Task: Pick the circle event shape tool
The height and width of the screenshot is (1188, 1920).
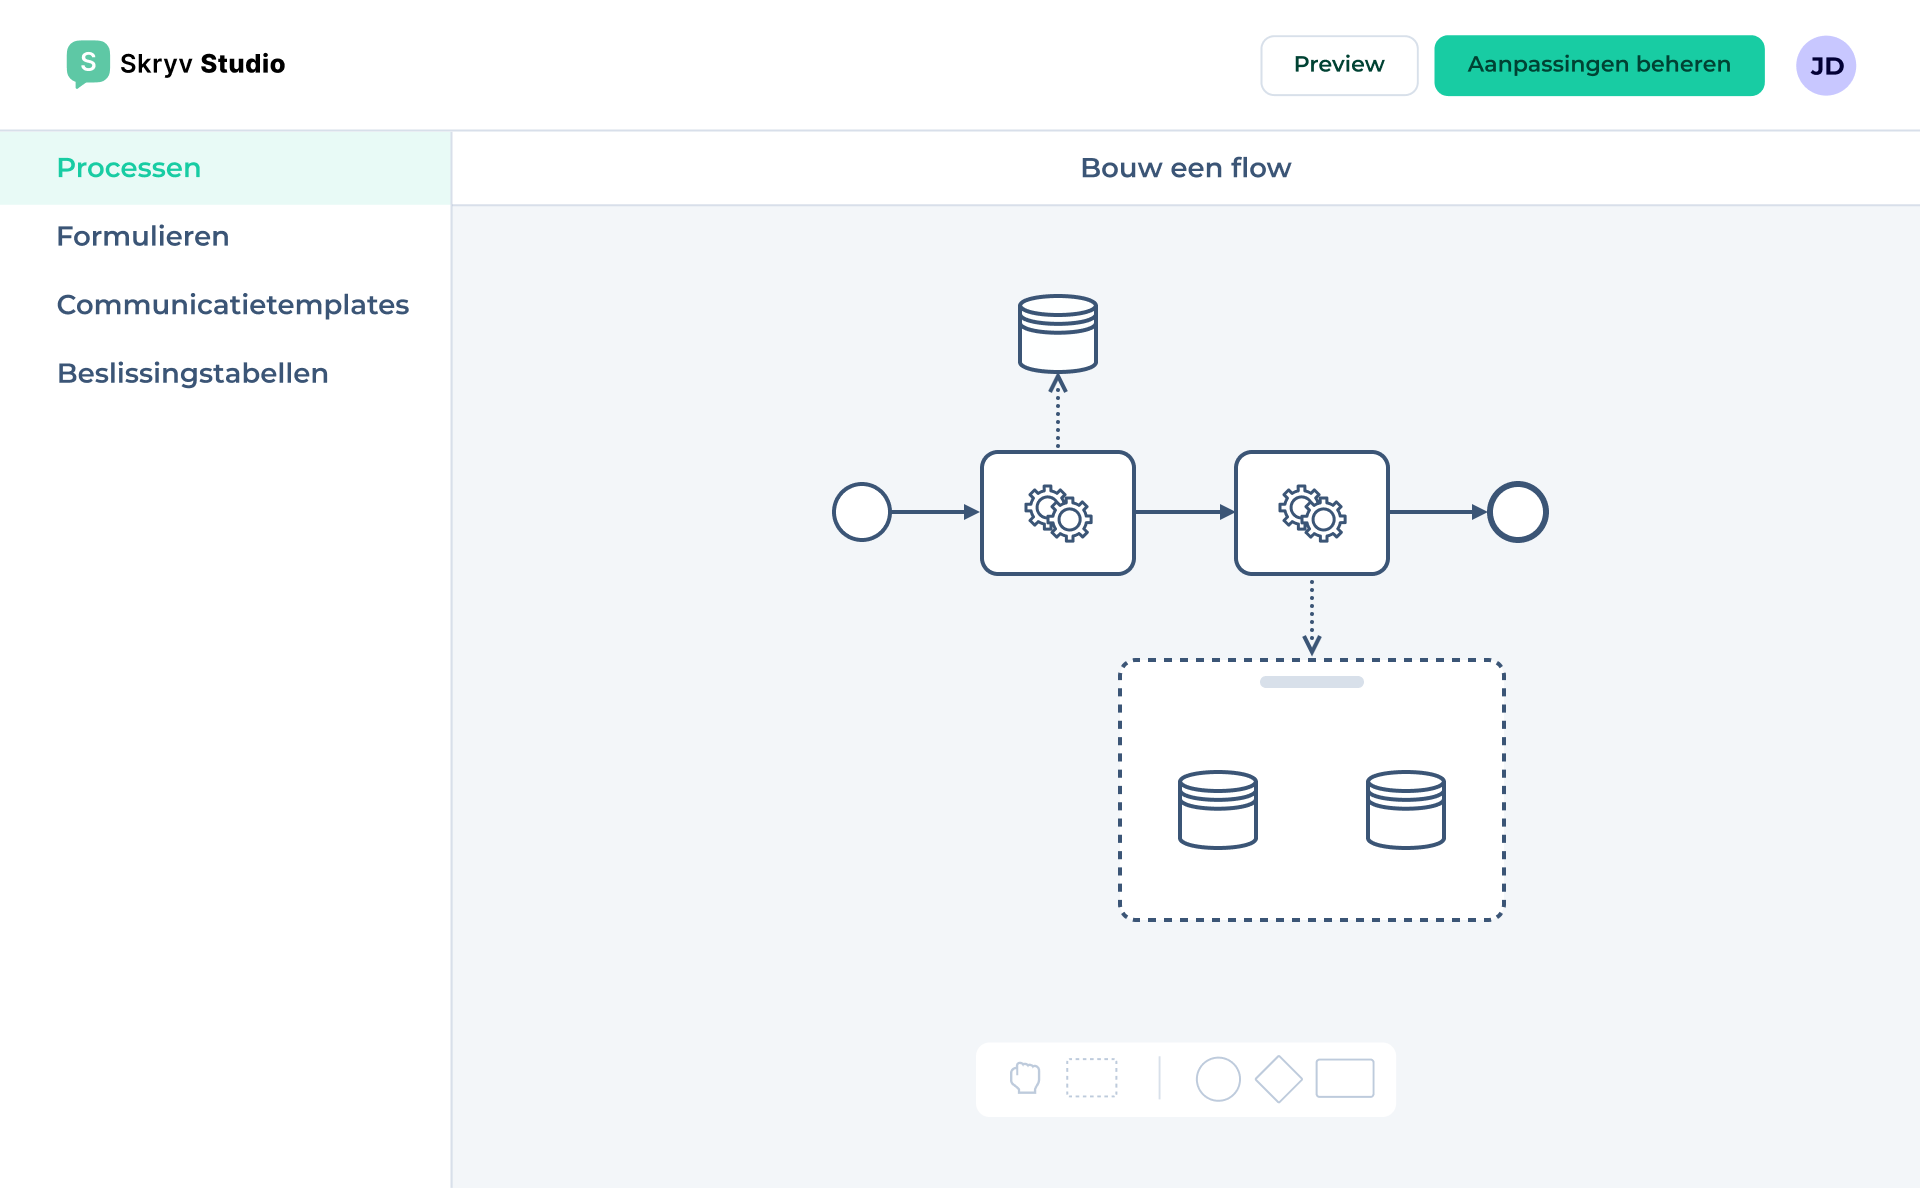Action: pos(1219,1079)
